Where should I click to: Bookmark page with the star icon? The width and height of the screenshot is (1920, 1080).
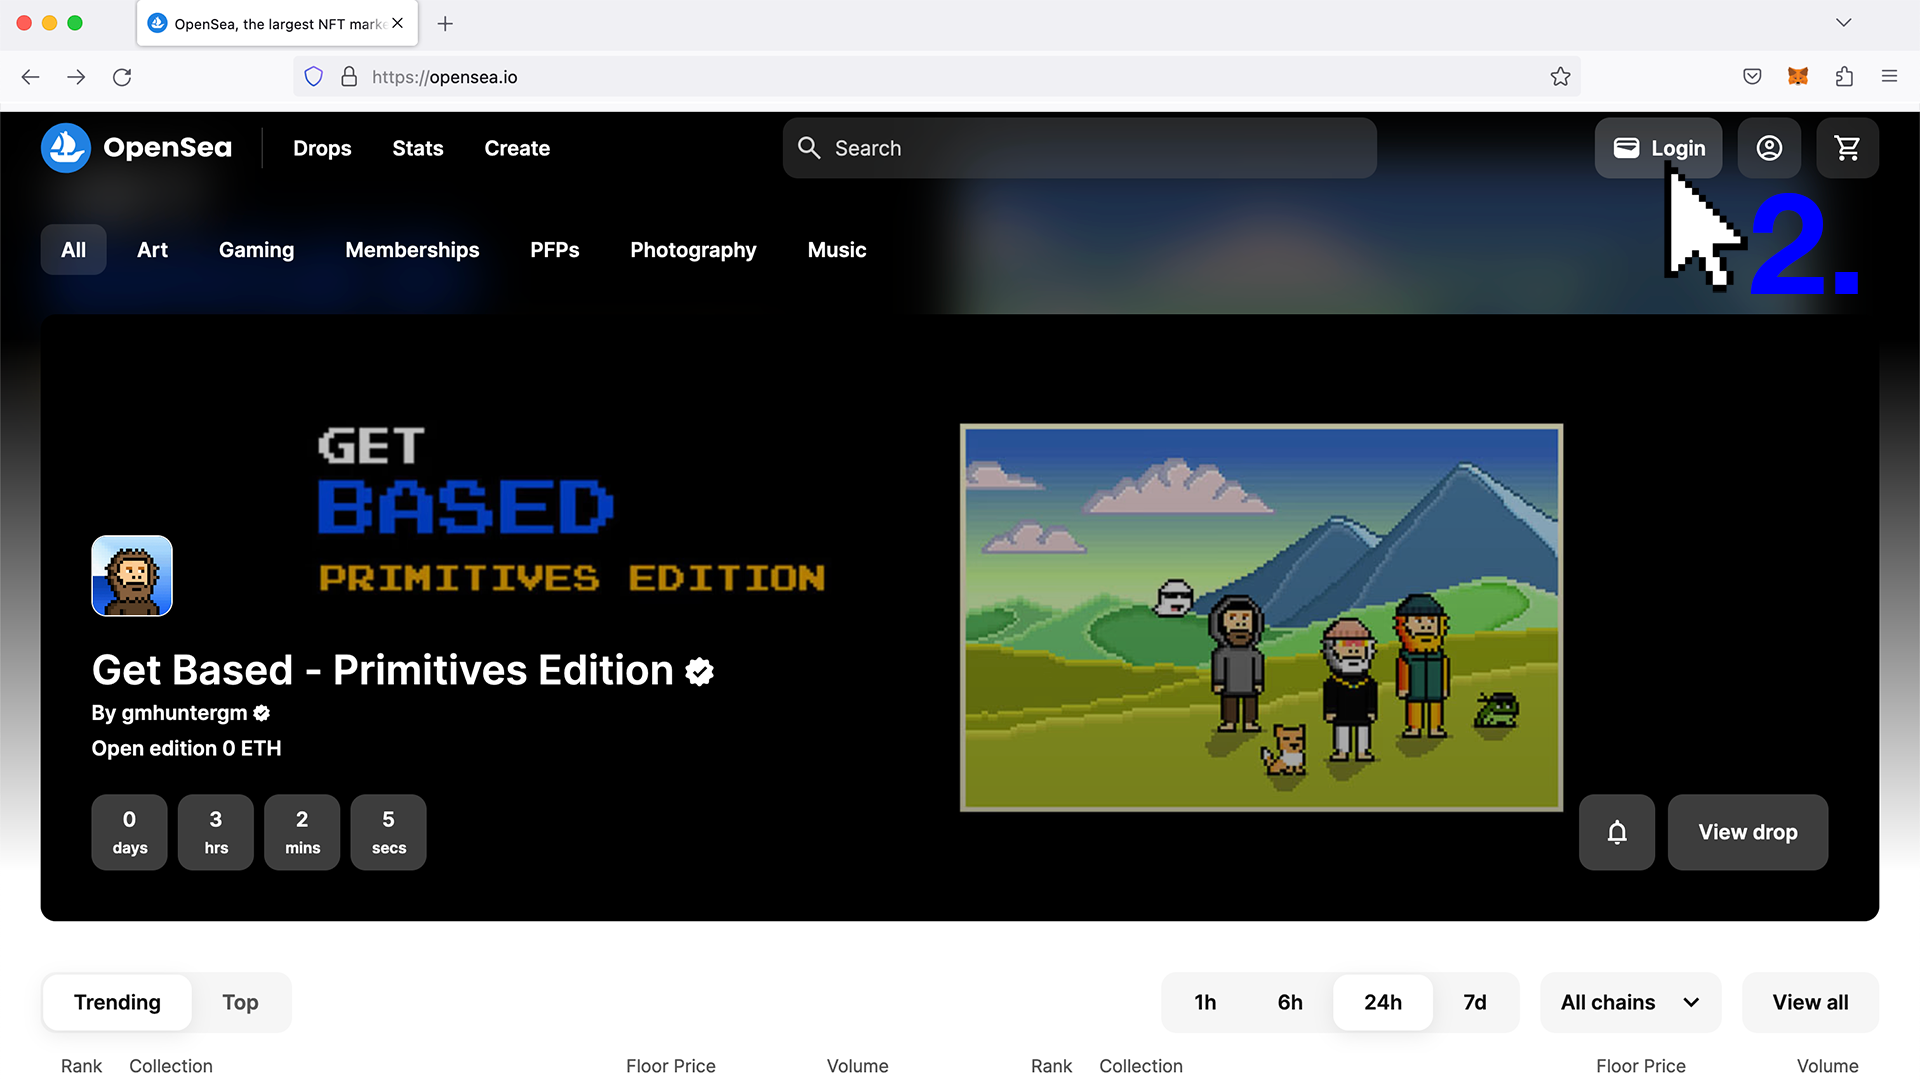pyautogui.click(x=1560, y=77)
